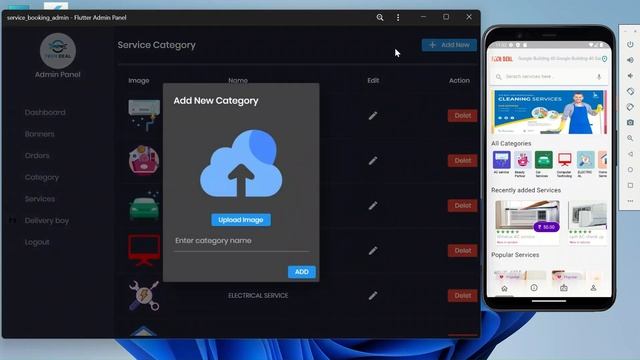Take an emulator screenshot with camera icon
This screenshot has height=360, width=640.
pos(630,122)
